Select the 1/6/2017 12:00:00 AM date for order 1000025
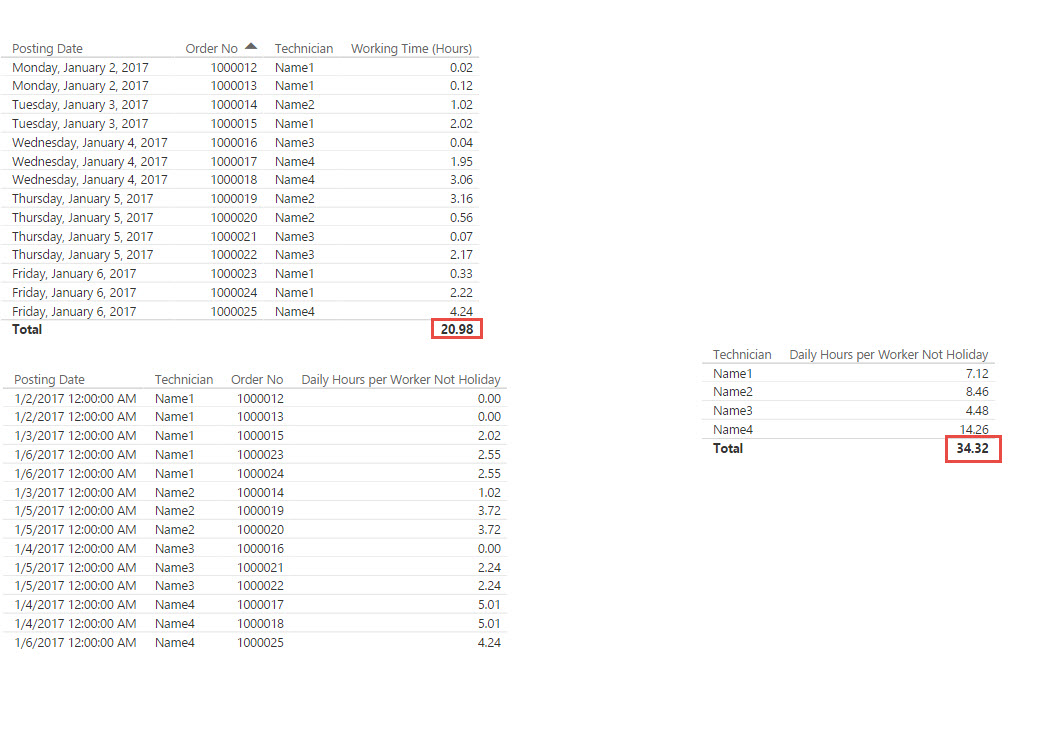Screen dimensions: 1048x735 (x=76, y=643)
